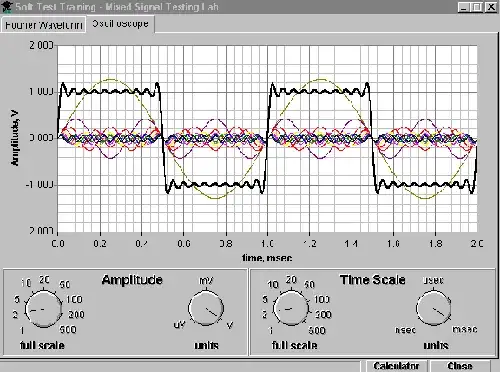Set Time Scale full scale to 500

click(x=317, y=330)
